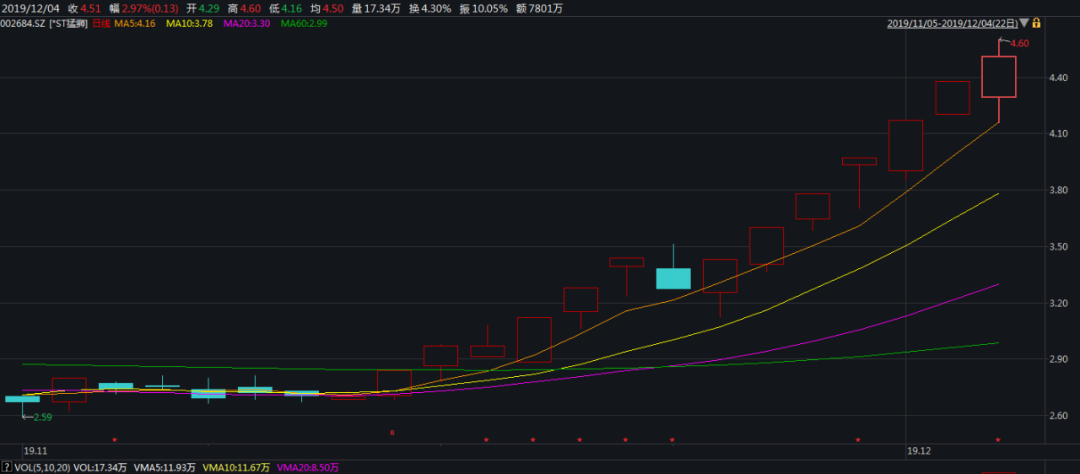The height and width of the screenshot is (474, 1080).
Task: Click the VOL indicator help question mark
Action: 7,467
